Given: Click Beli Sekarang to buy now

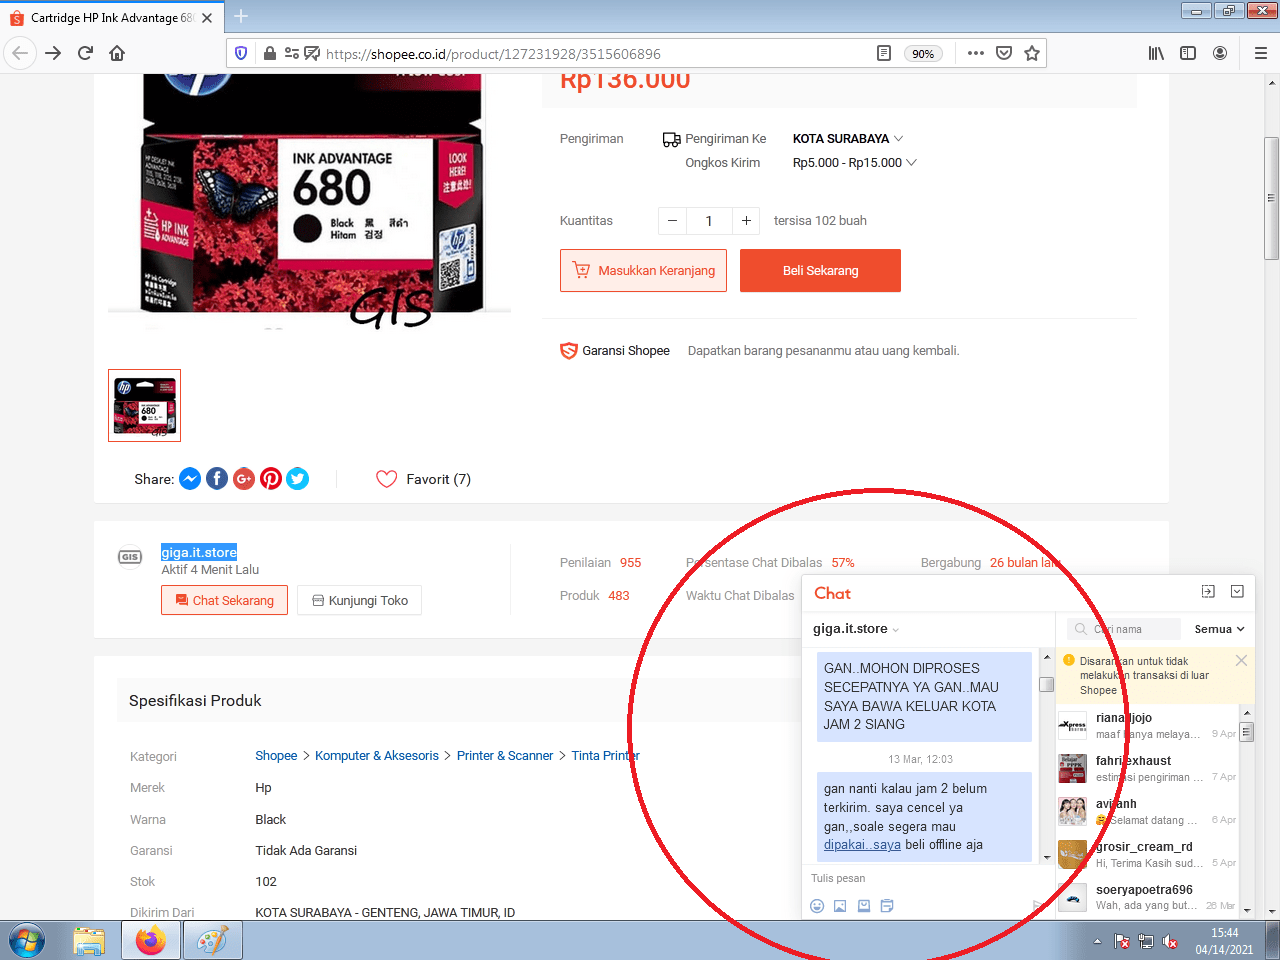Looking at the screenshot, I should [820, 270].
